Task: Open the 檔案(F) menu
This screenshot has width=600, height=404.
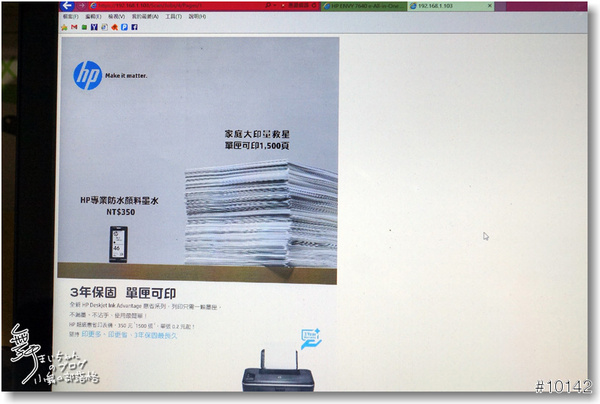Action: pyautogui.click(x=71, y=16)
